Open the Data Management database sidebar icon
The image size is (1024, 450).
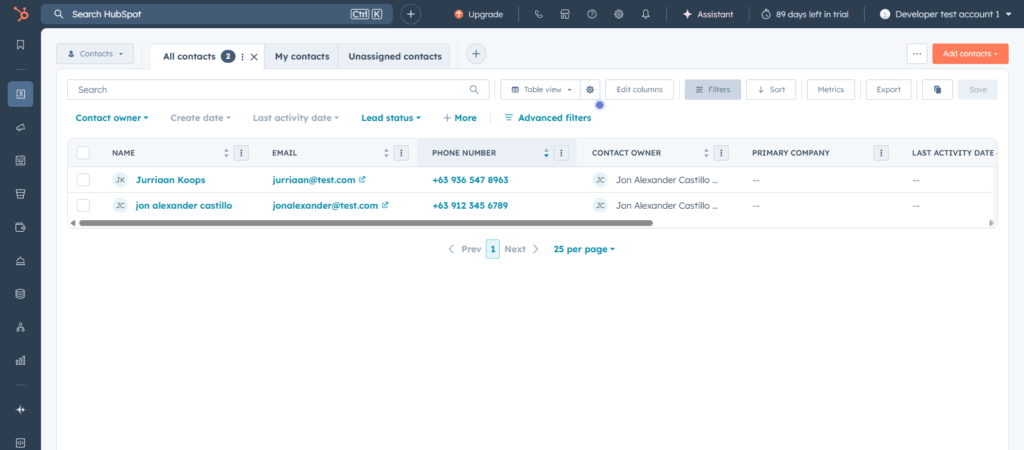pos(20,294)
